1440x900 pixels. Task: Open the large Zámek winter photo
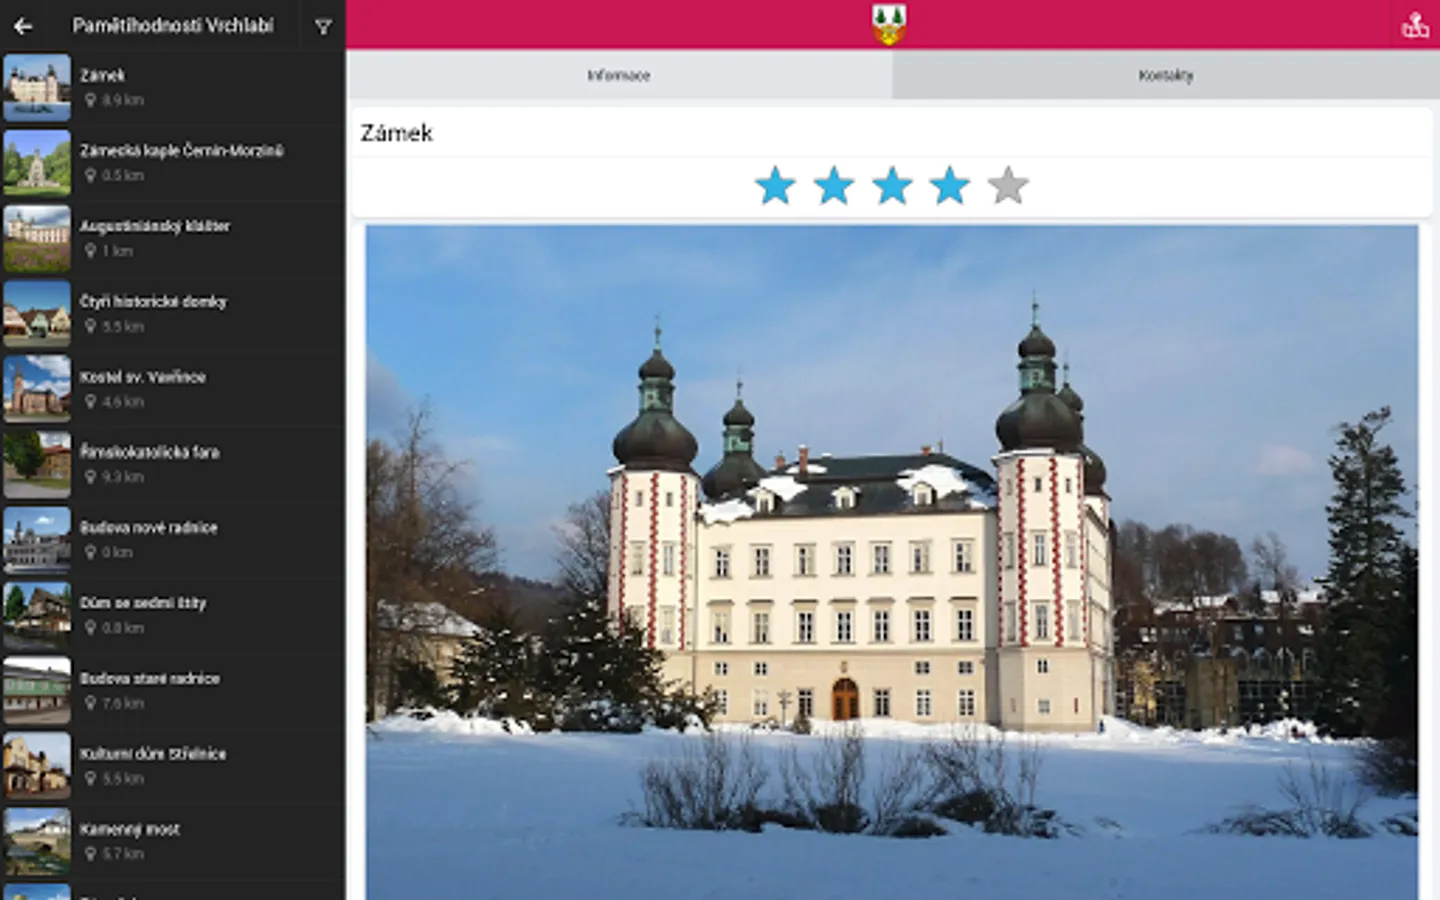click(x=891, y=562)
